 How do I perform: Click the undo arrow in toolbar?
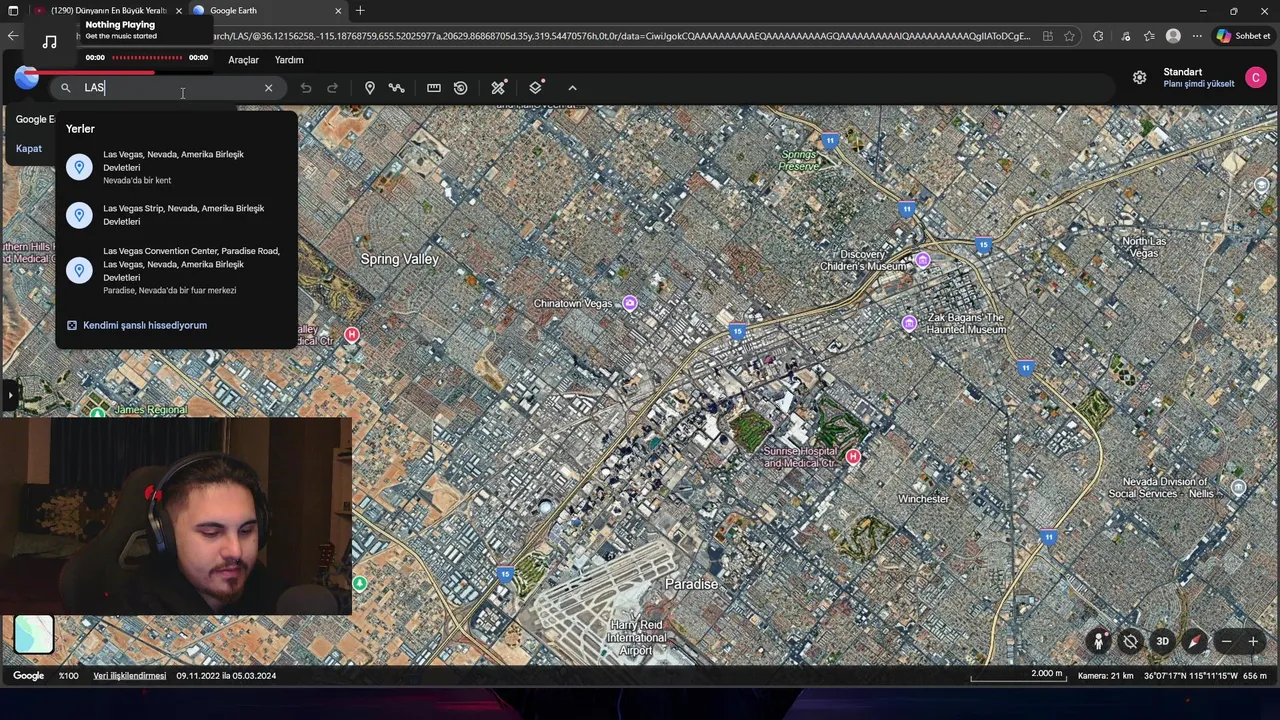point(306,88)
